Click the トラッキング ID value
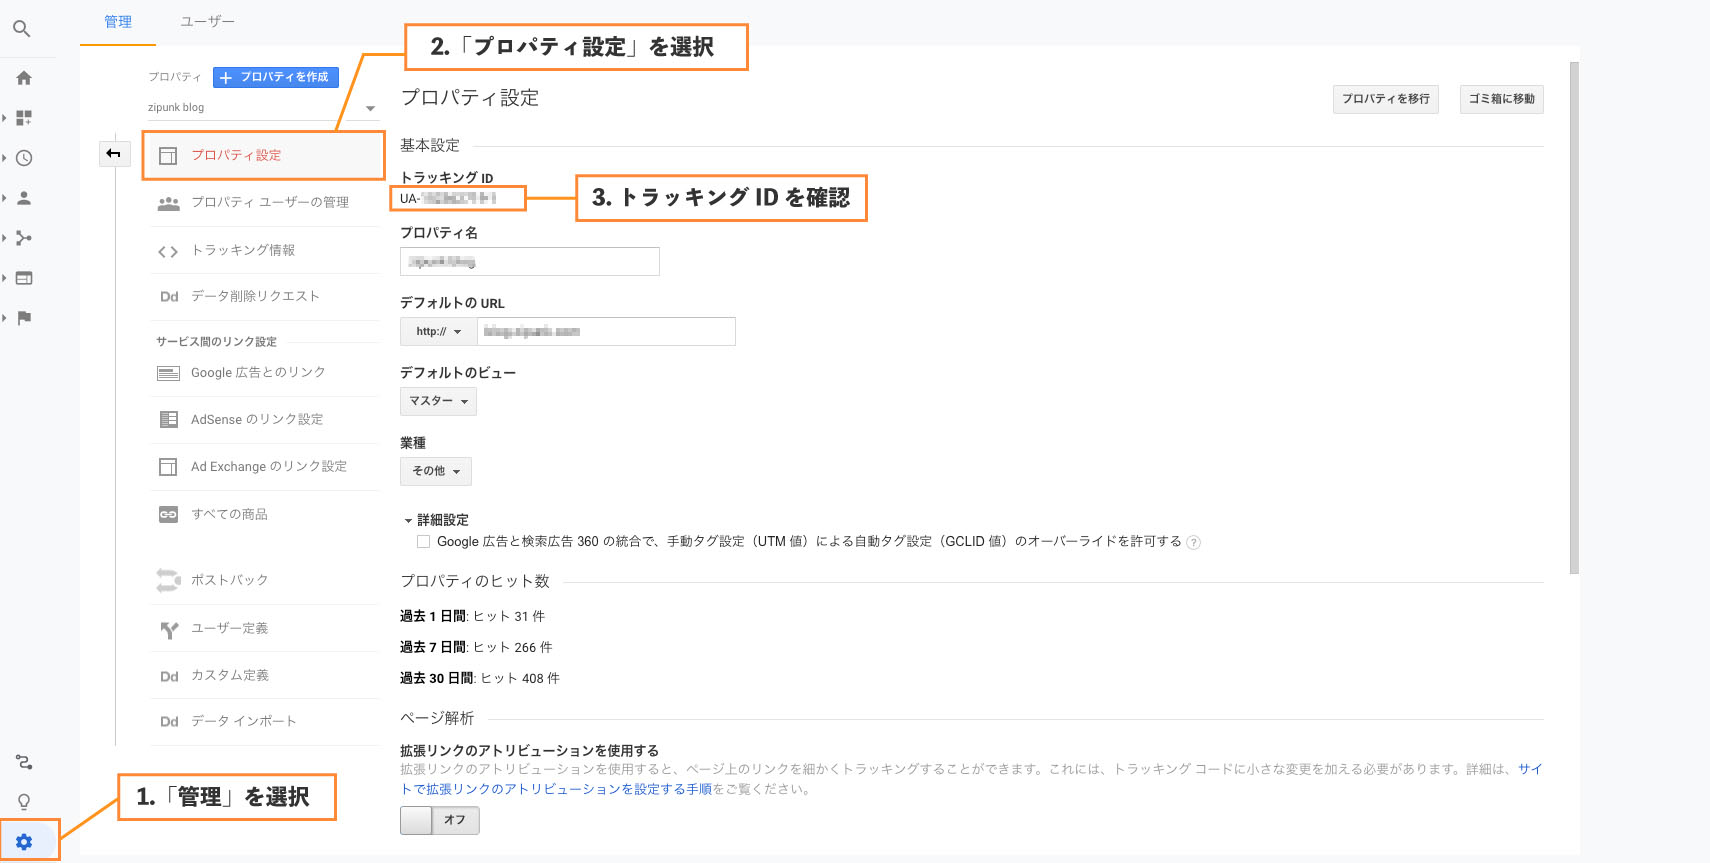The image size is (1710, 863). pyautogui.click(x=448, y=199)
